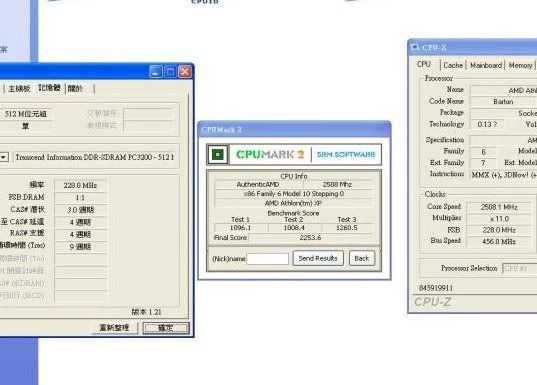Click the (Nick)name input field
This screenshot has height=385, width=537.
(268, 259)
